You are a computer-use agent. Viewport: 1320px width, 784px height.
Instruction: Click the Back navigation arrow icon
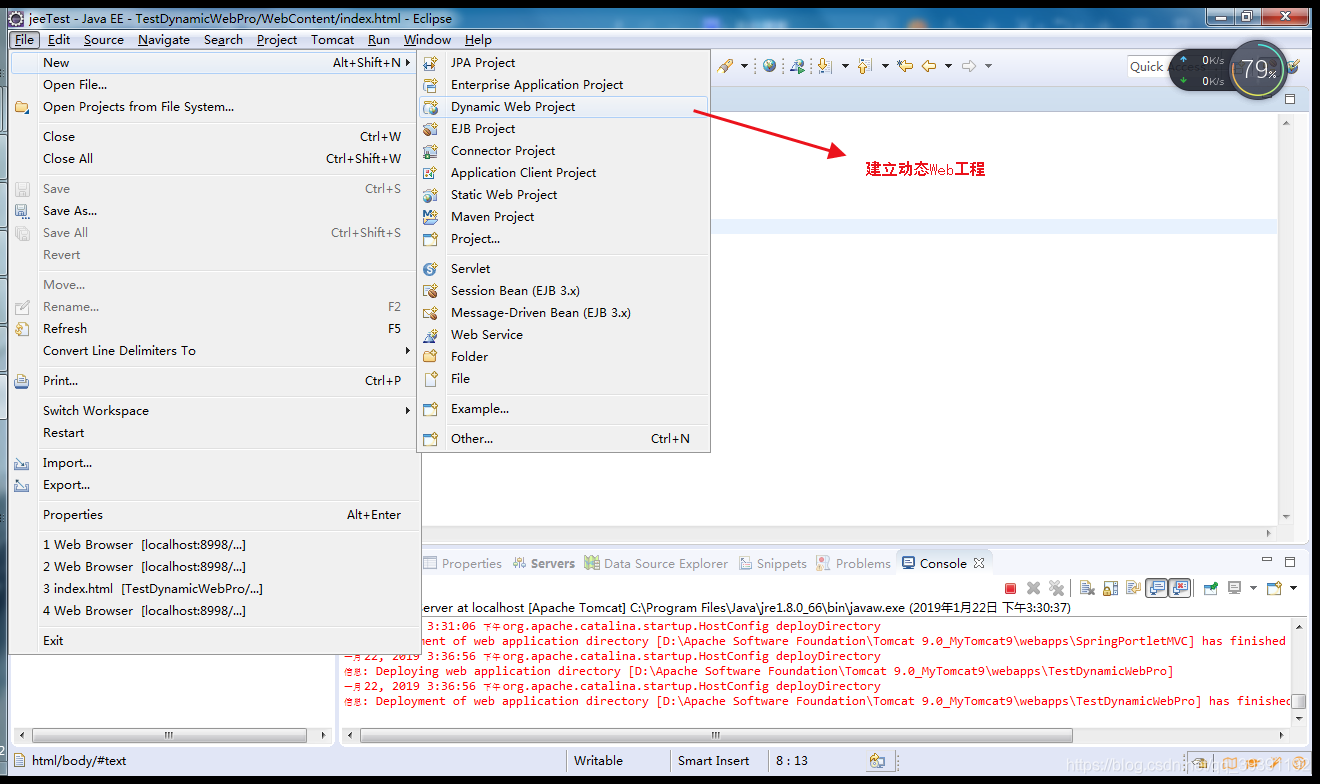(x=929, y=66)
